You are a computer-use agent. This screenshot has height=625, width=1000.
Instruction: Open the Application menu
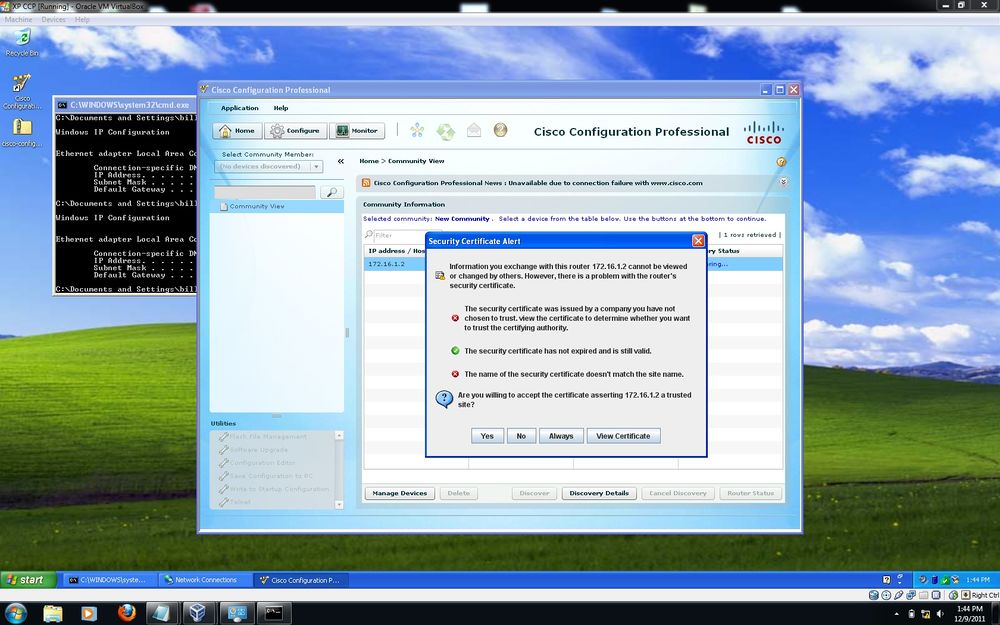pyautogui.click(x=239, y=108)
